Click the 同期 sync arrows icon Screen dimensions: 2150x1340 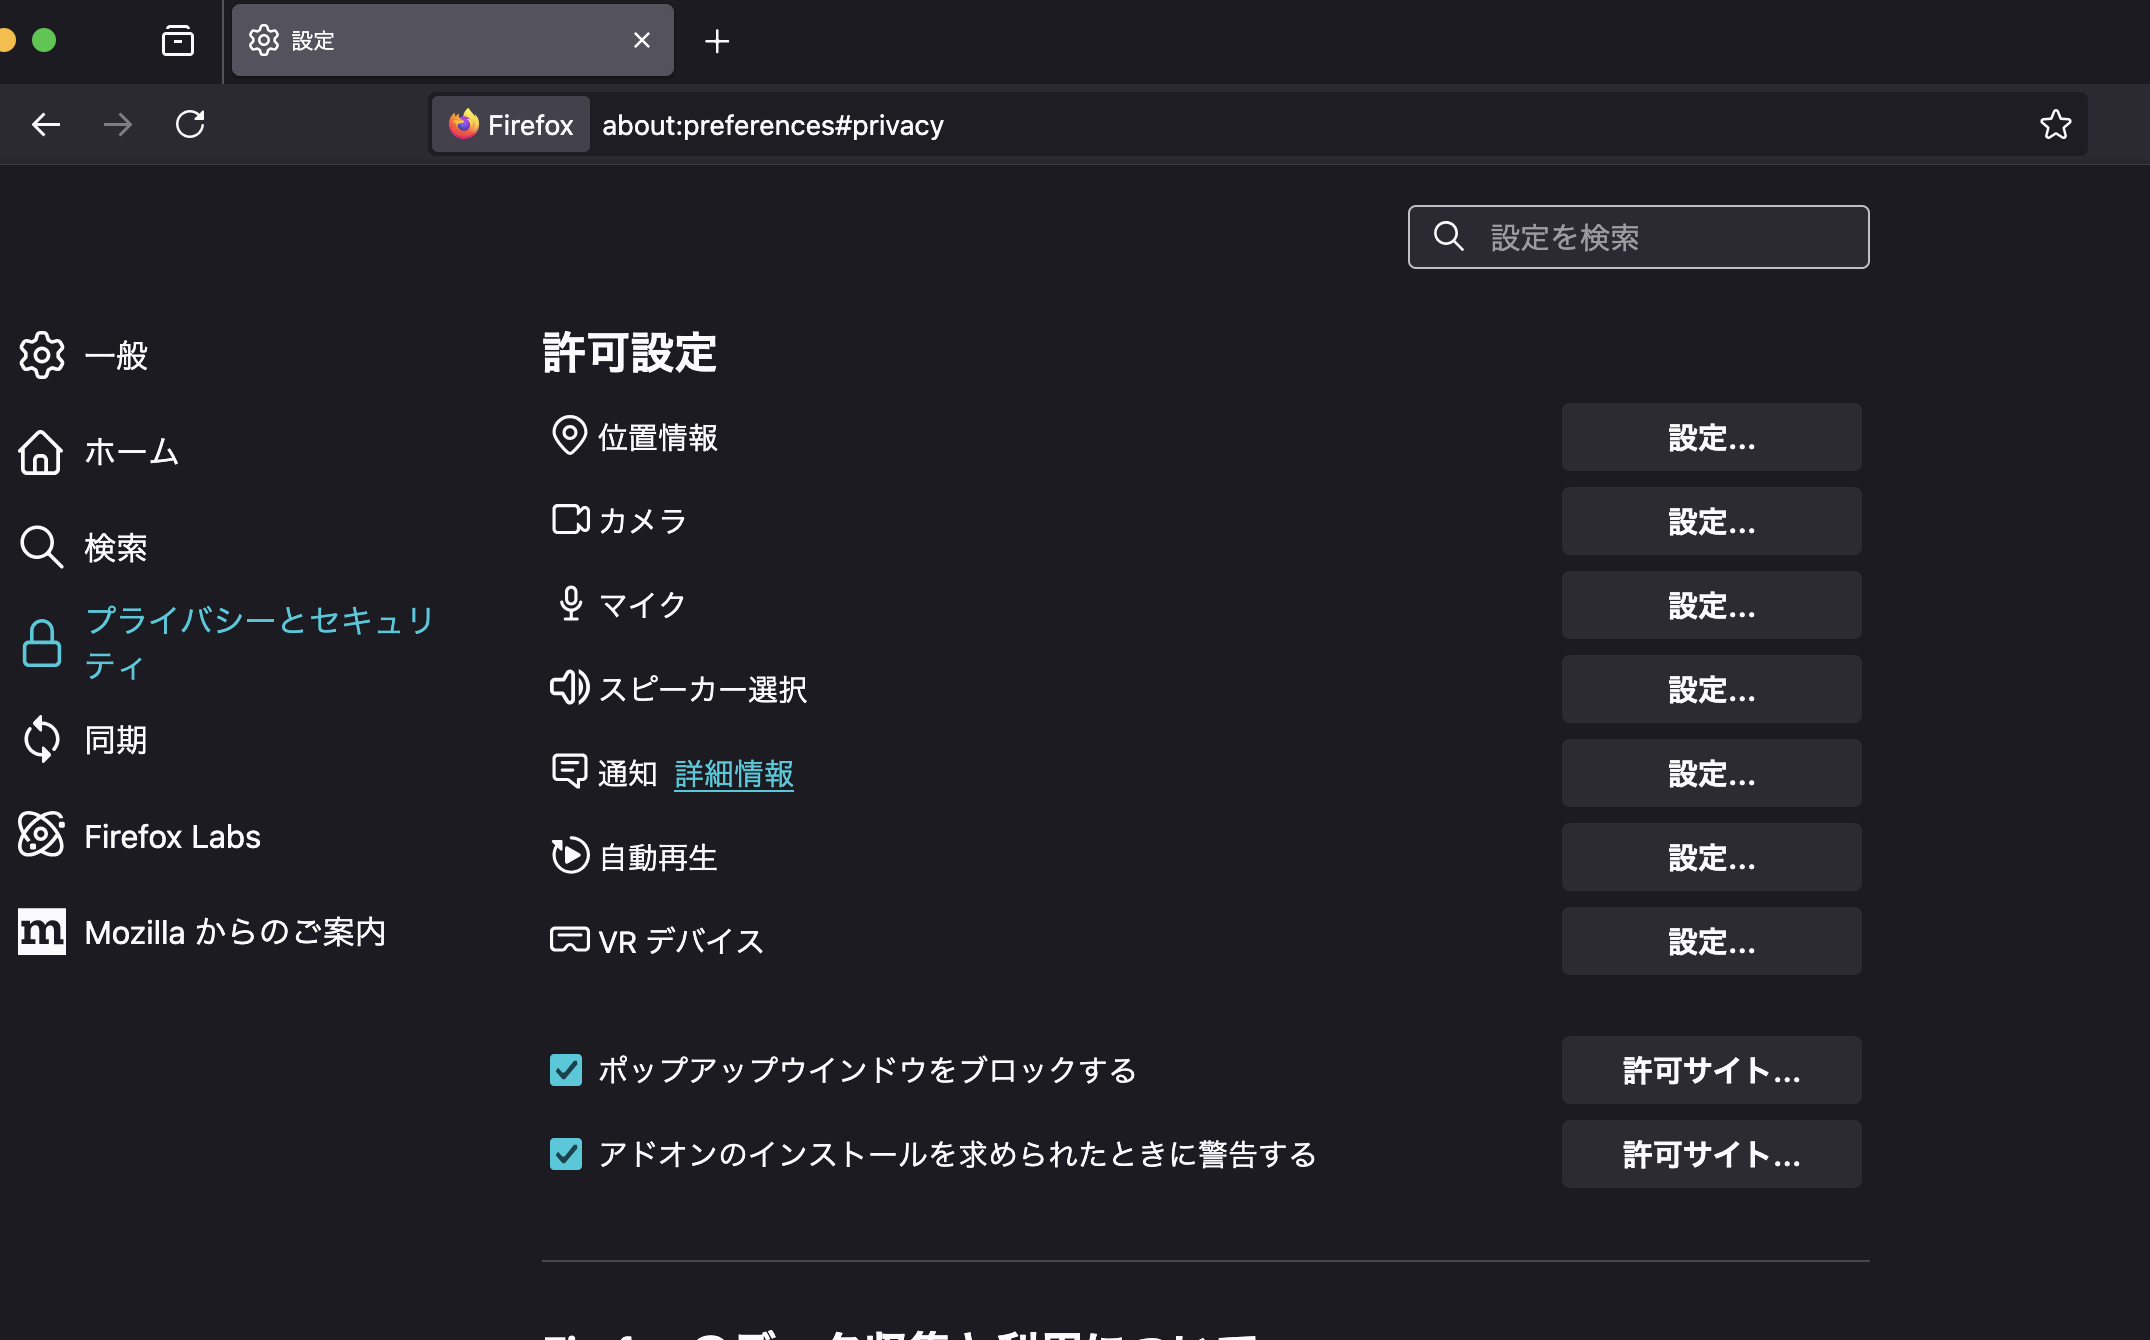tap(41, 740)
